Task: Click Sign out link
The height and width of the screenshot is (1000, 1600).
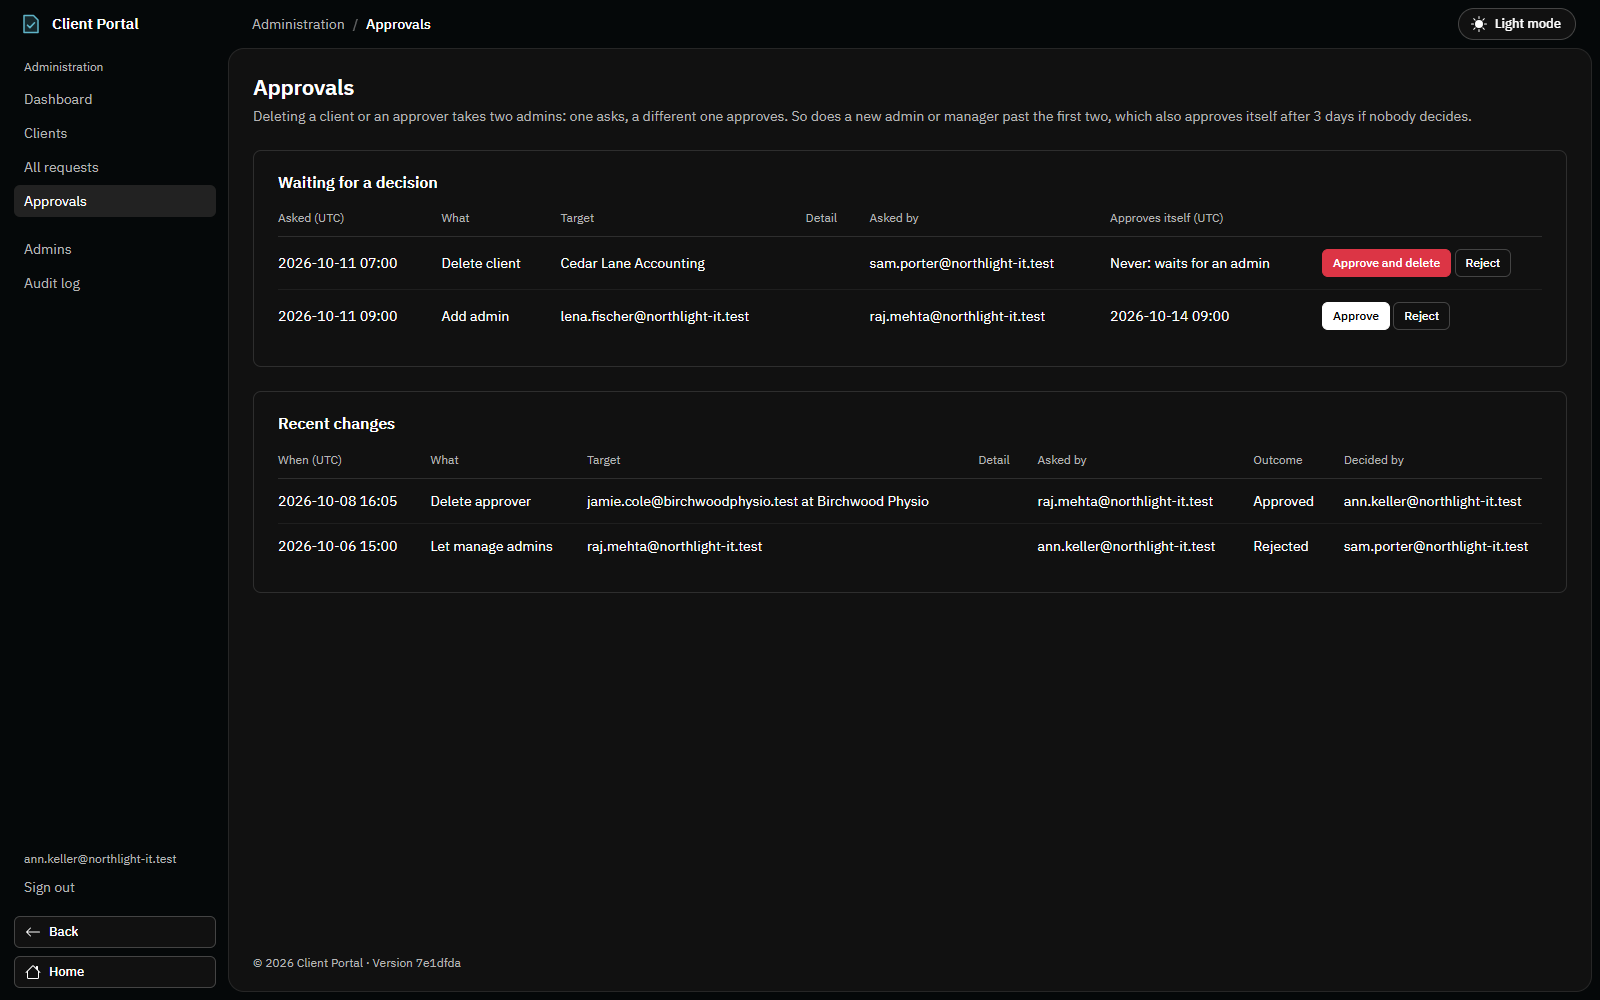Action: pyautogui.click(x=49, y=887)
